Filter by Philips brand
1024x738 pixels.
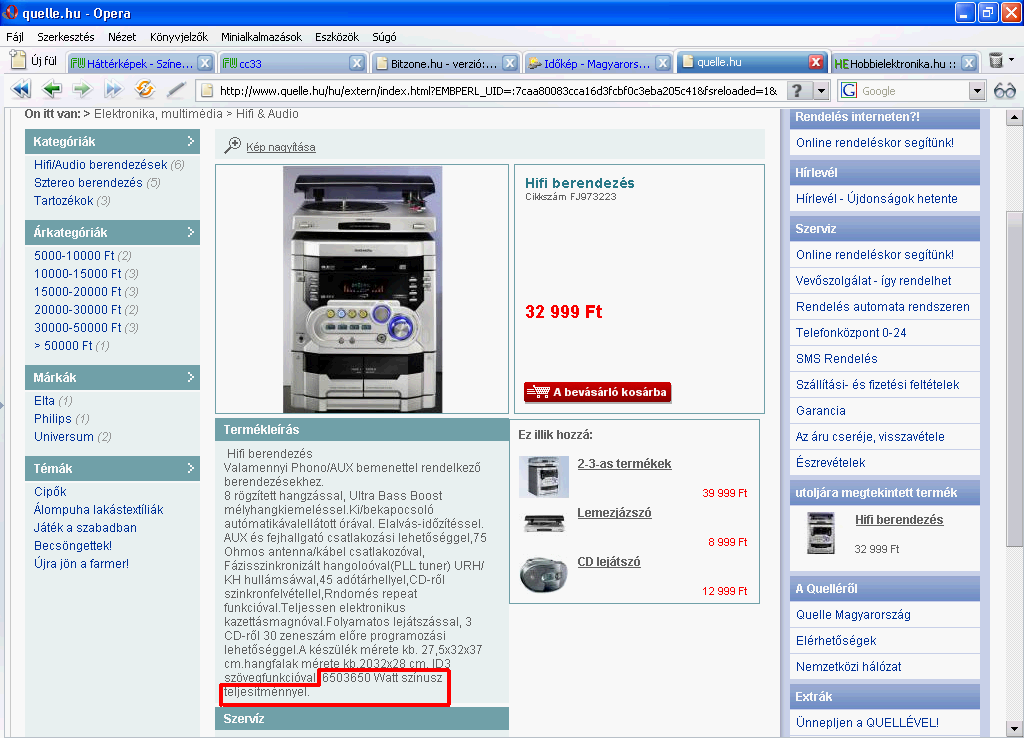(53, 419)
